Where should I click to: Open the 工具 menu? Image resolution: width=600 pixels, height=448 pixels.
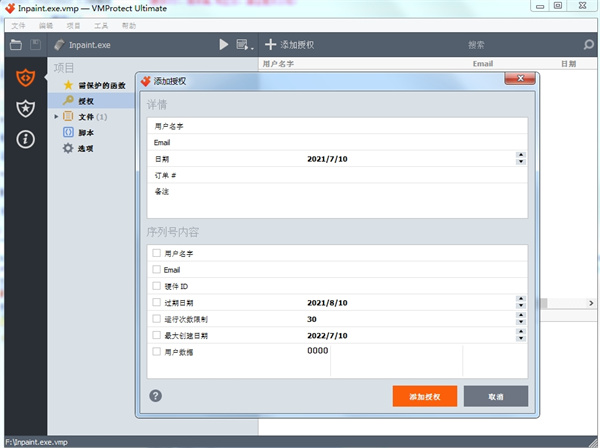click(101, 24)
